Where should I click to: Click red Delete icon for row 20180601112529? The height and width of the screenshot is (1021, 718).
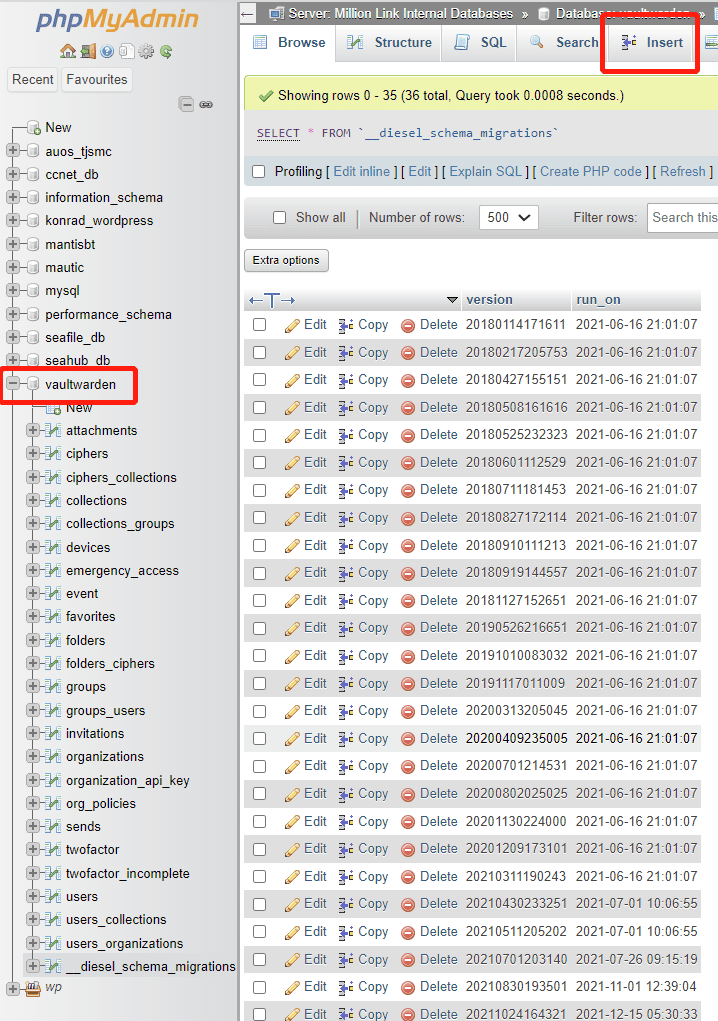408,463
